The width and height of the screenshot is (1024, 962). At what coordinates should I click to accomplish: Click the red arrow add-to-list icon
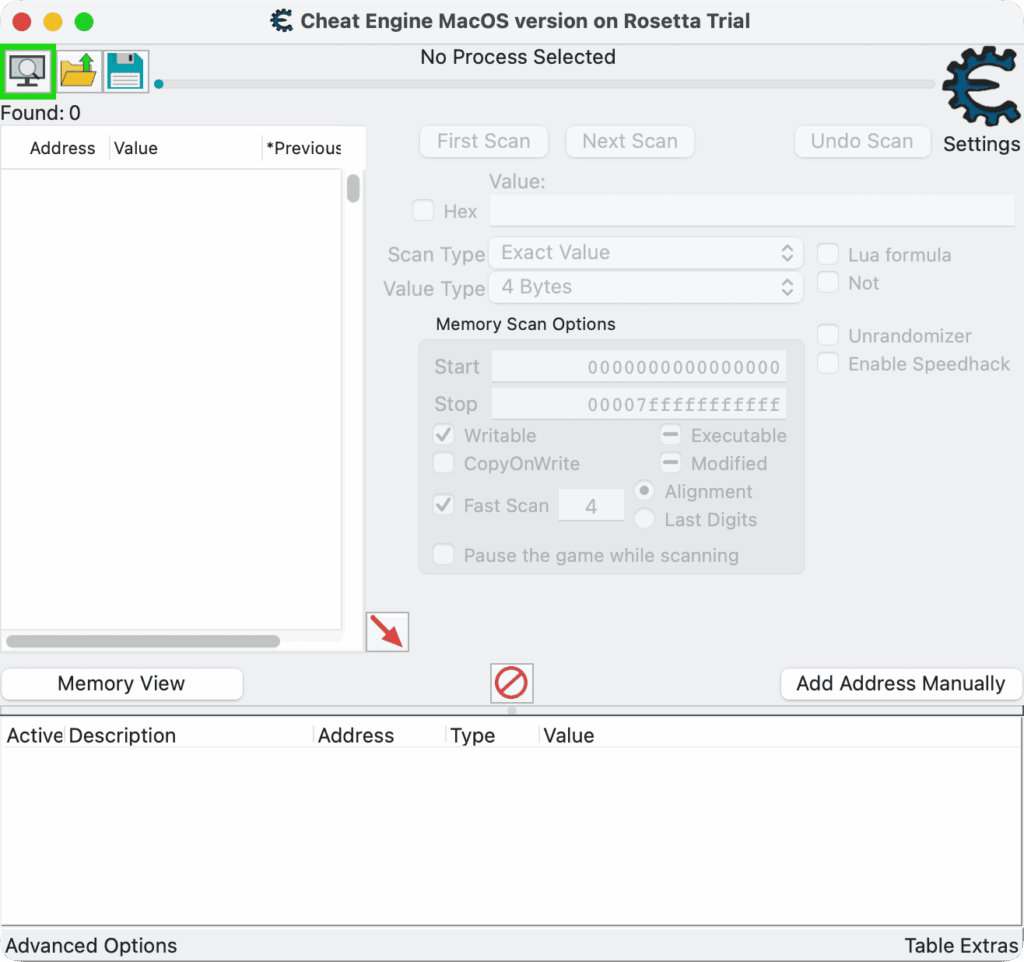pyautogui.click(x=387, y=632)
